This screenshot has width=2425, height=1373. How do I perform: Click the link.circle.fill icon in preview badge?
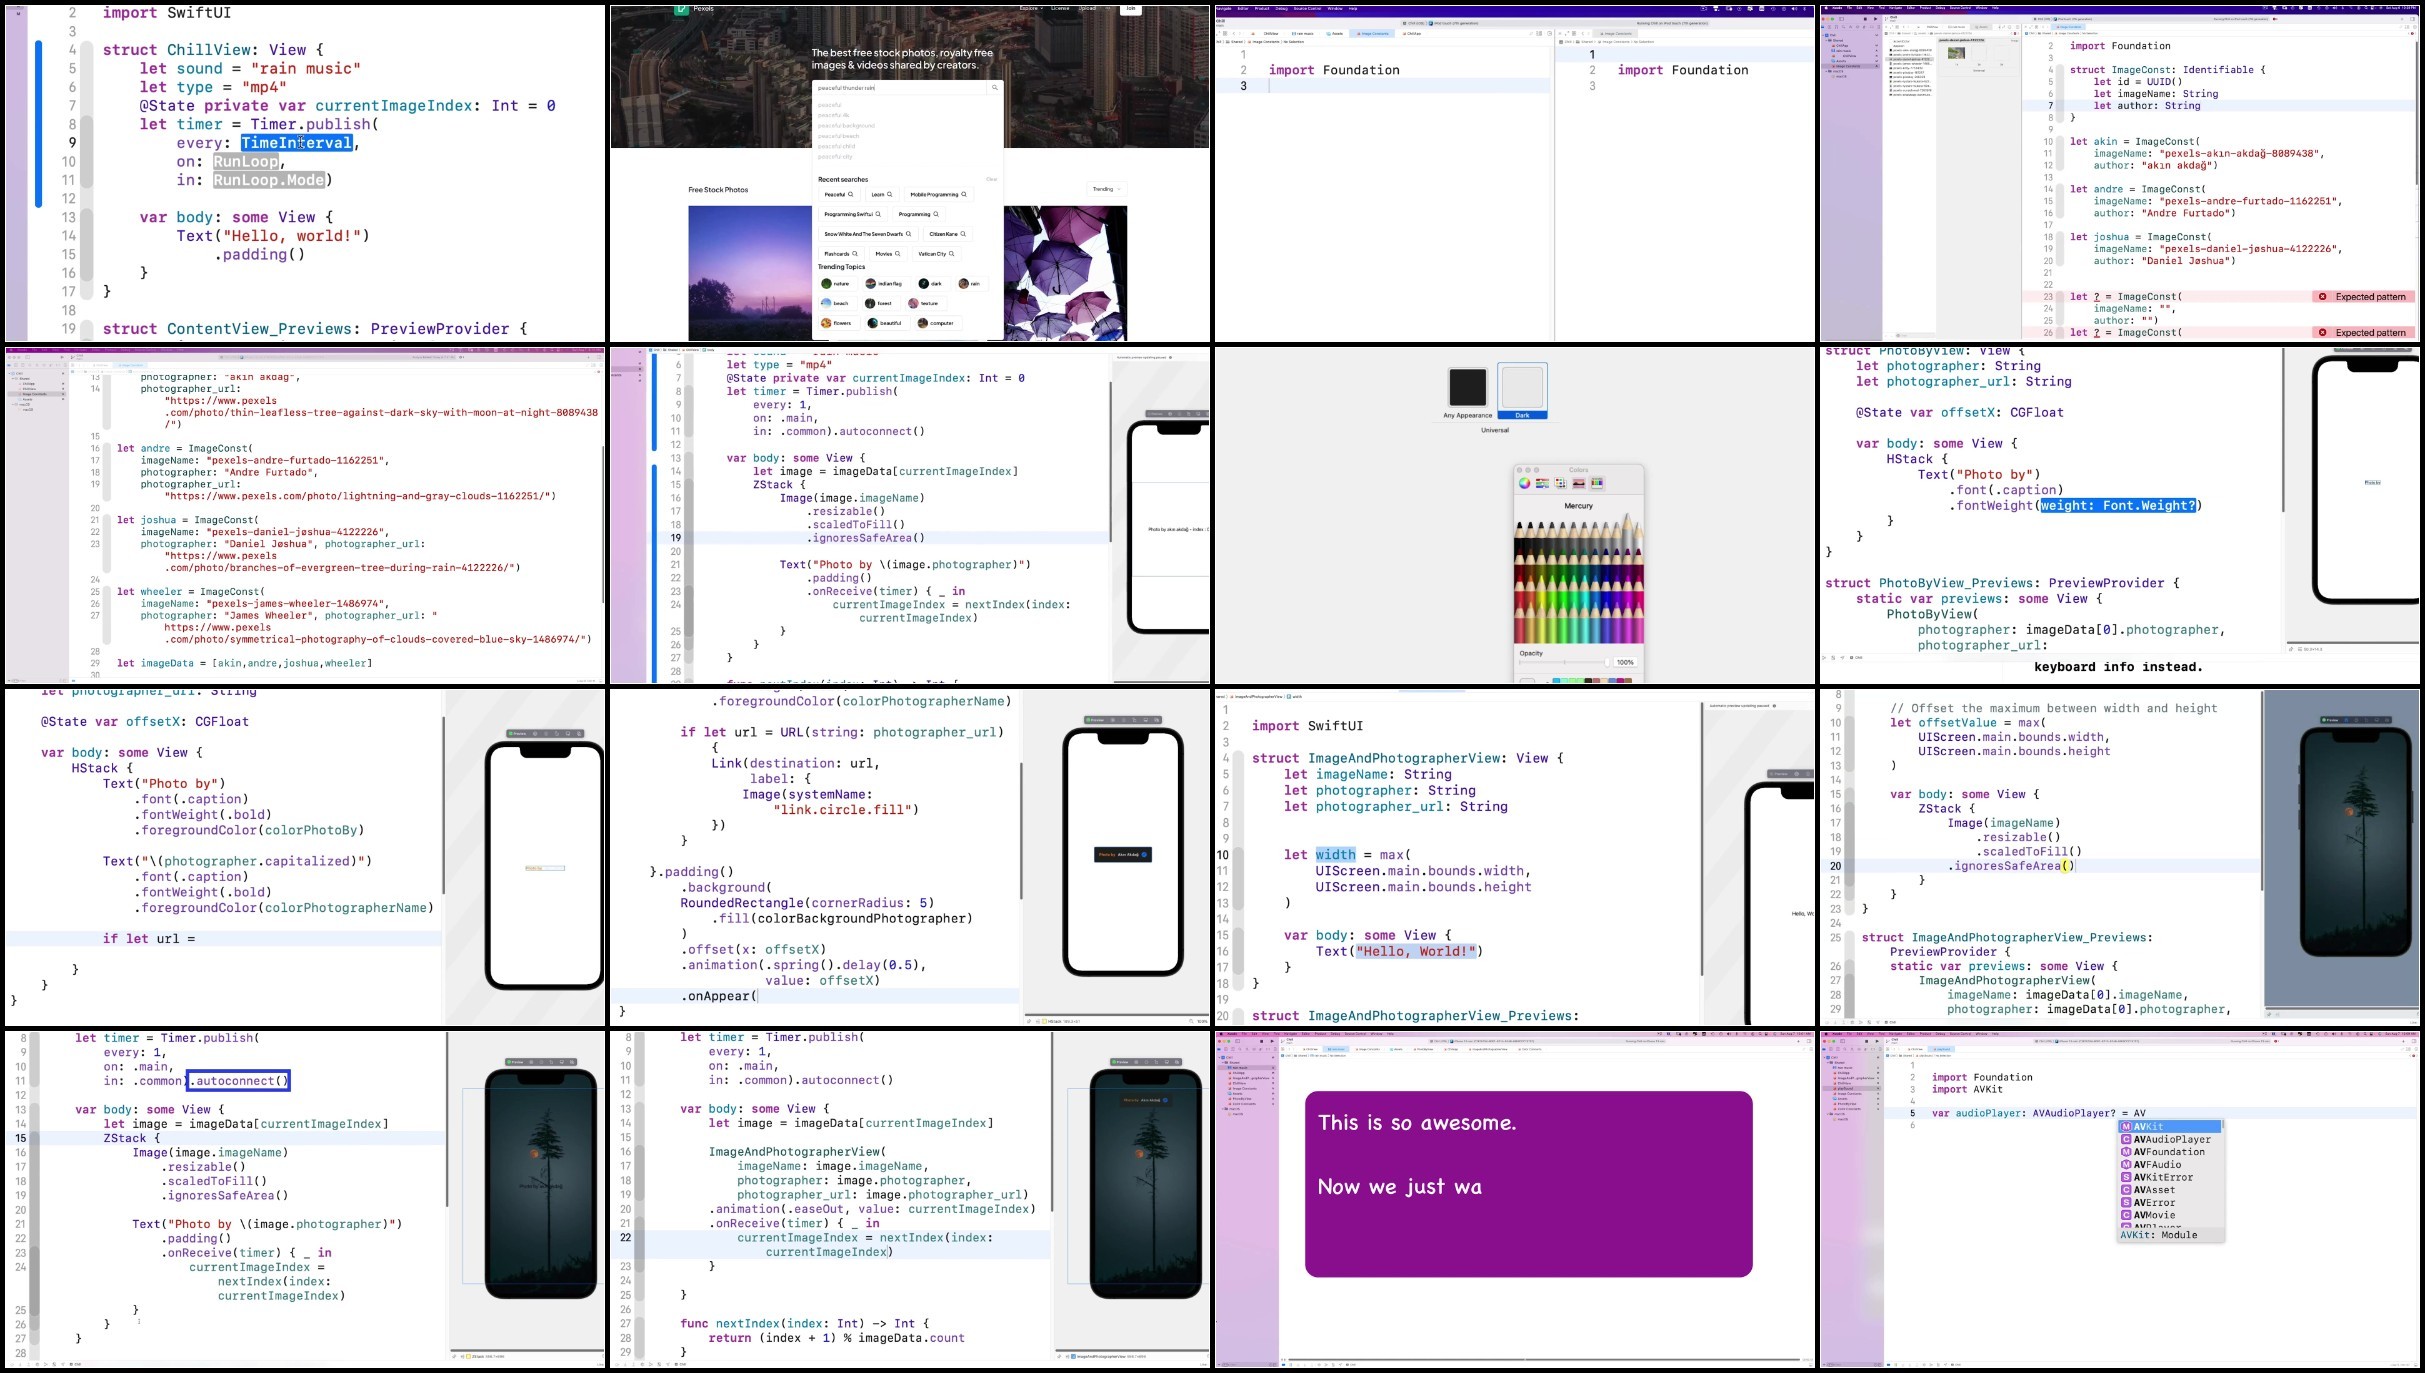click(x=1144, y=855)
